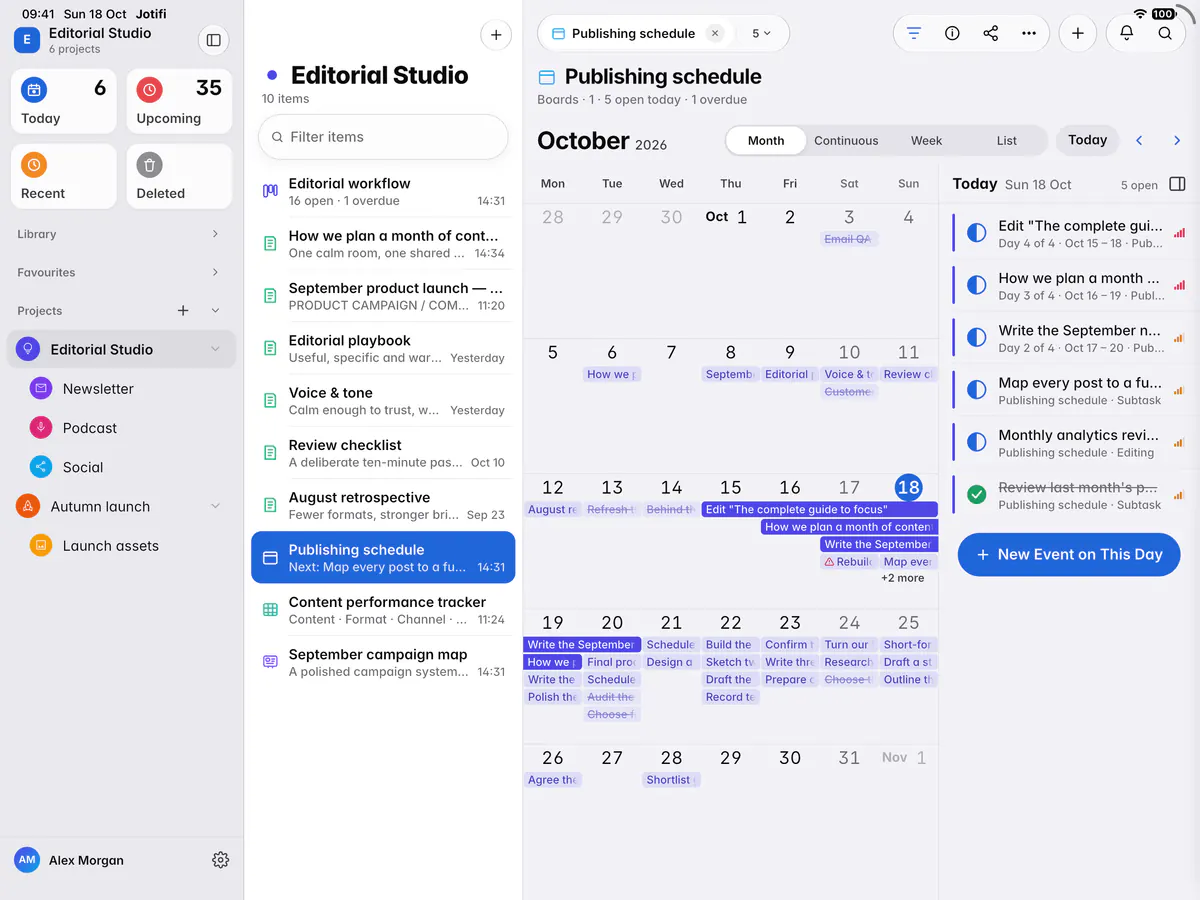Add new item with list plus button
The image size is (1200, 900).
[496, 35]
